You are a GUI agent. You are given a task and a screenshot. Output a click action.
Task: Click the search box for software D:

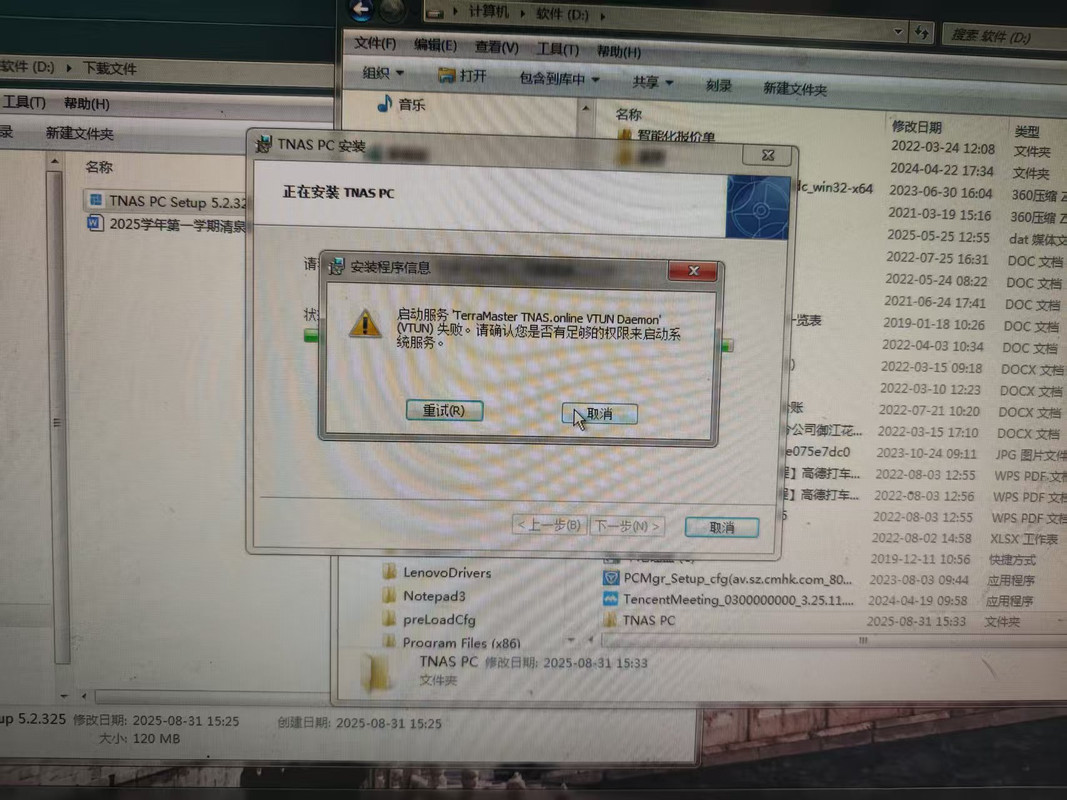tap(1004, 36)
